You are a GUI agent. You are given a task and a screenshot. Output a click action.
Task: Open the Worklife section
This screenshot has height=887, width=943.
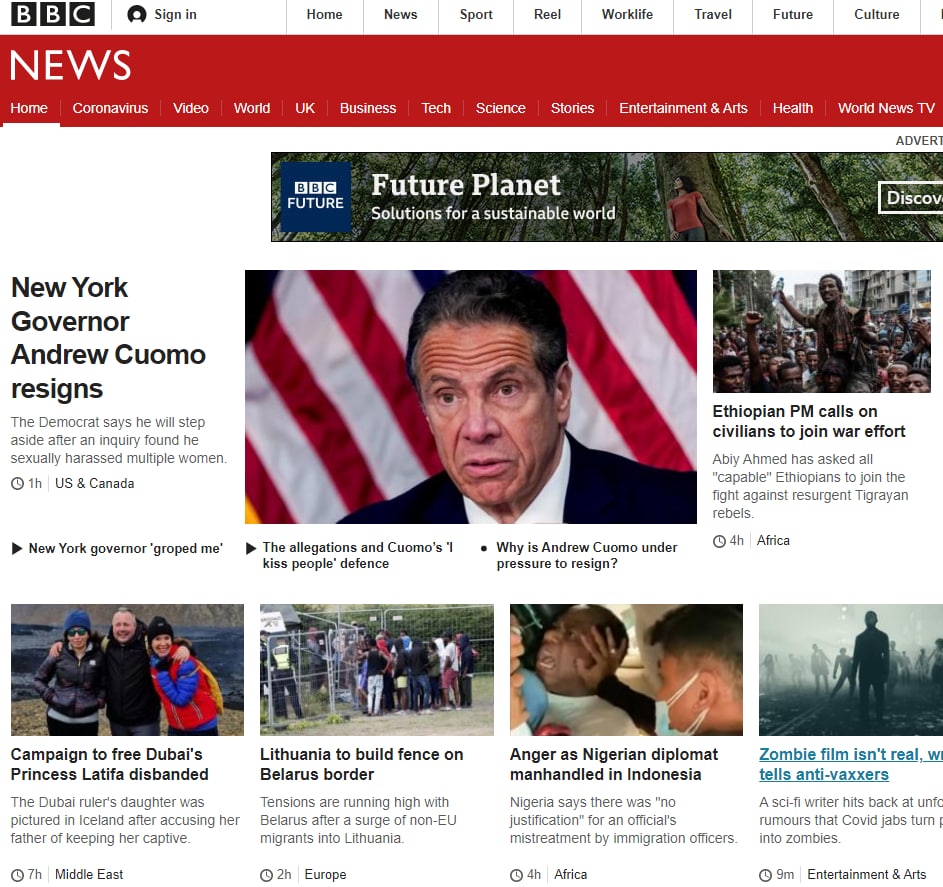[x=627, y=14]
